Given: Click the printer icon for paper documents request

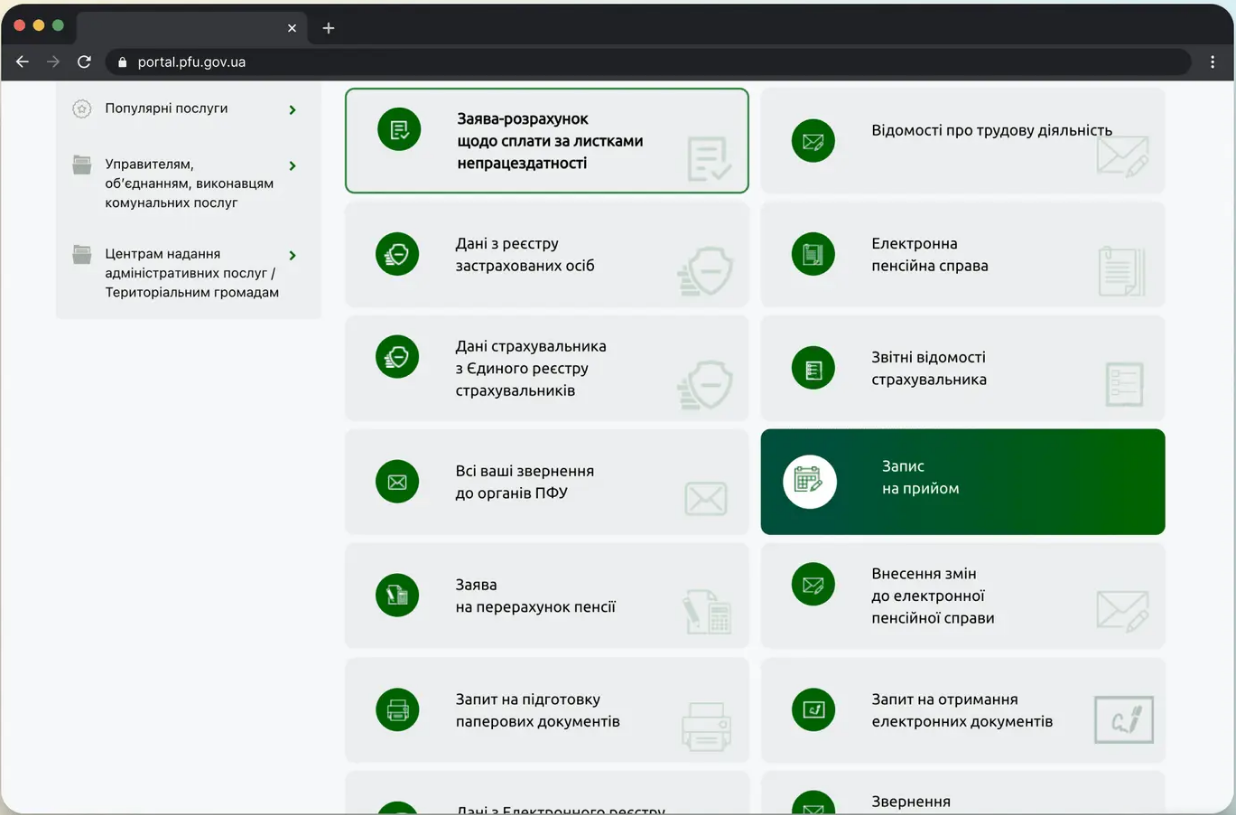Looking at the screenshot, I should [397, 710].
